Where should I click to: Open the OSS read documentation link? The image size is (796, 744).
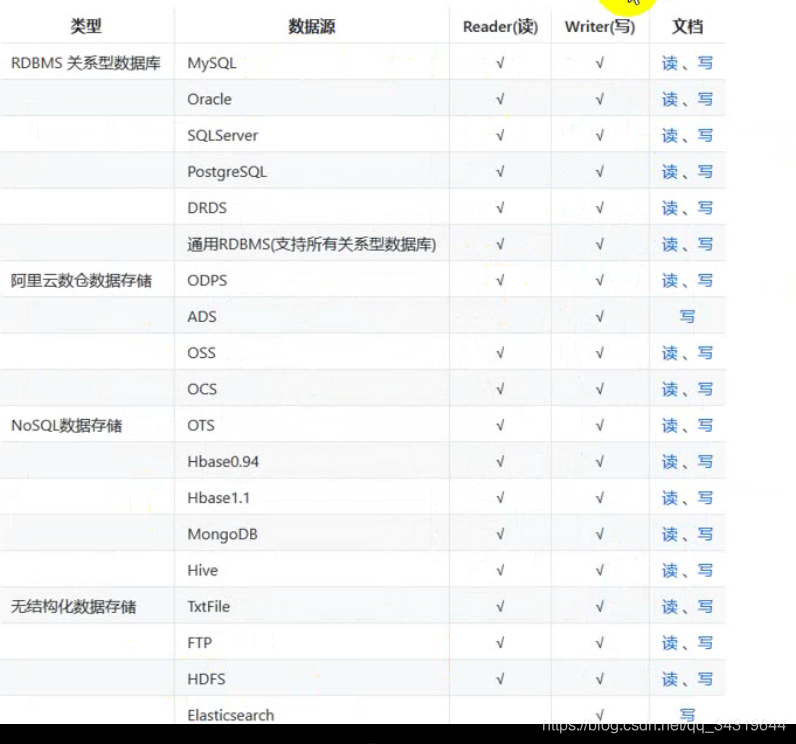coord(670,353)
